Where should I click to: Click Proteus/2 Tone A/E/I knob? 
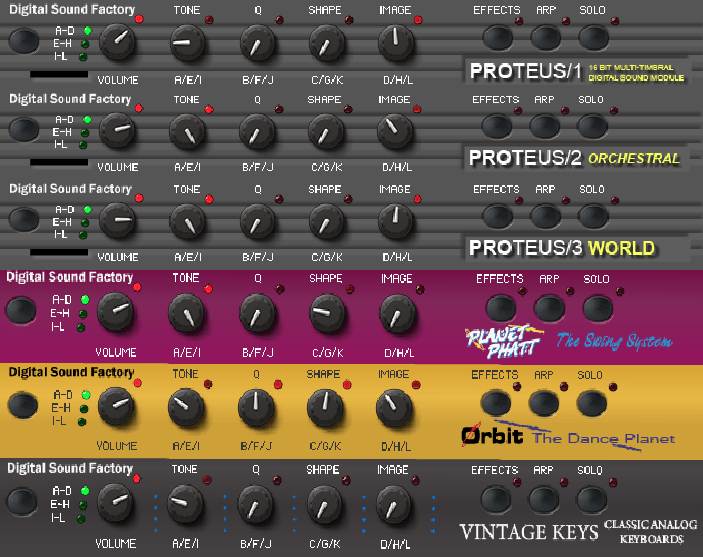(187, 131)
